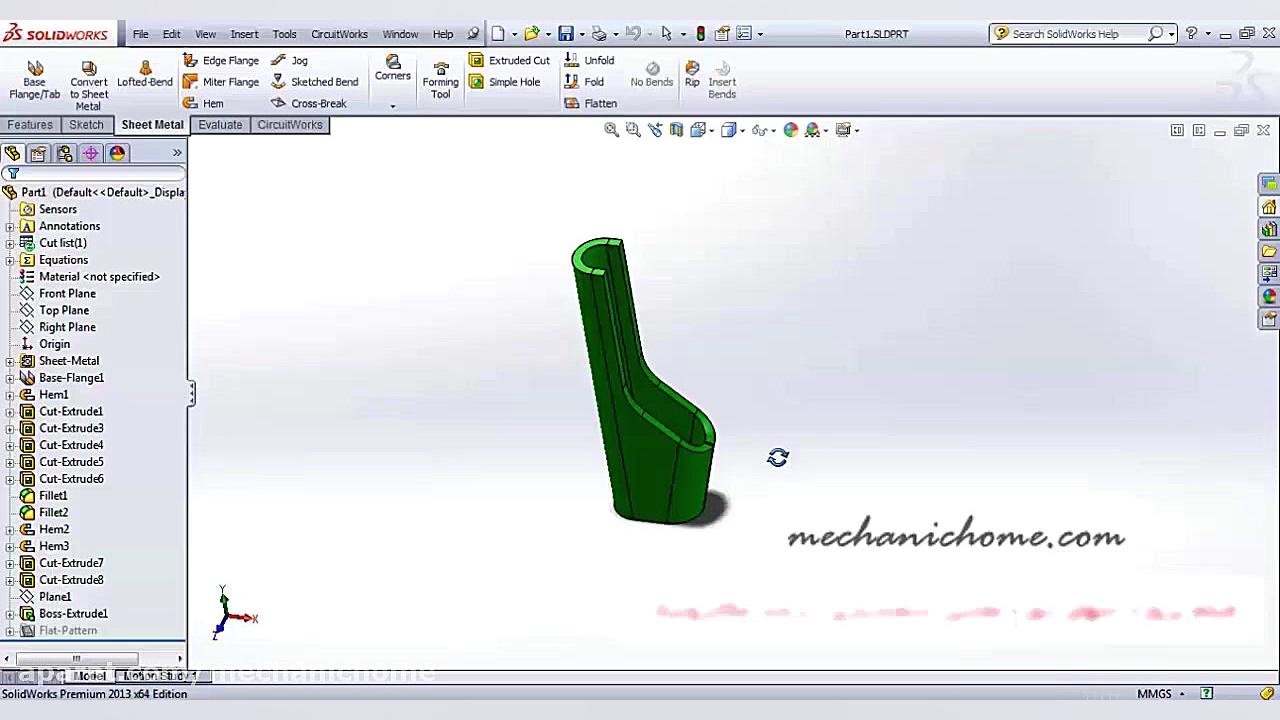Viewport: 1280px width, 720px height.
Task: Select Fillet2 in the feature tree
Action: (53, 513)
